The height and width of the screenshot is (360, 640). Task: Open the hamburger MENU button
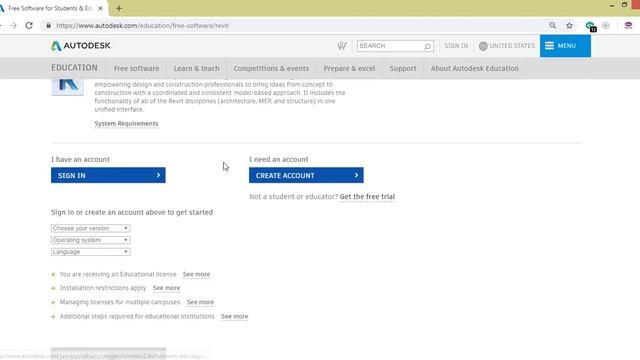565,46
